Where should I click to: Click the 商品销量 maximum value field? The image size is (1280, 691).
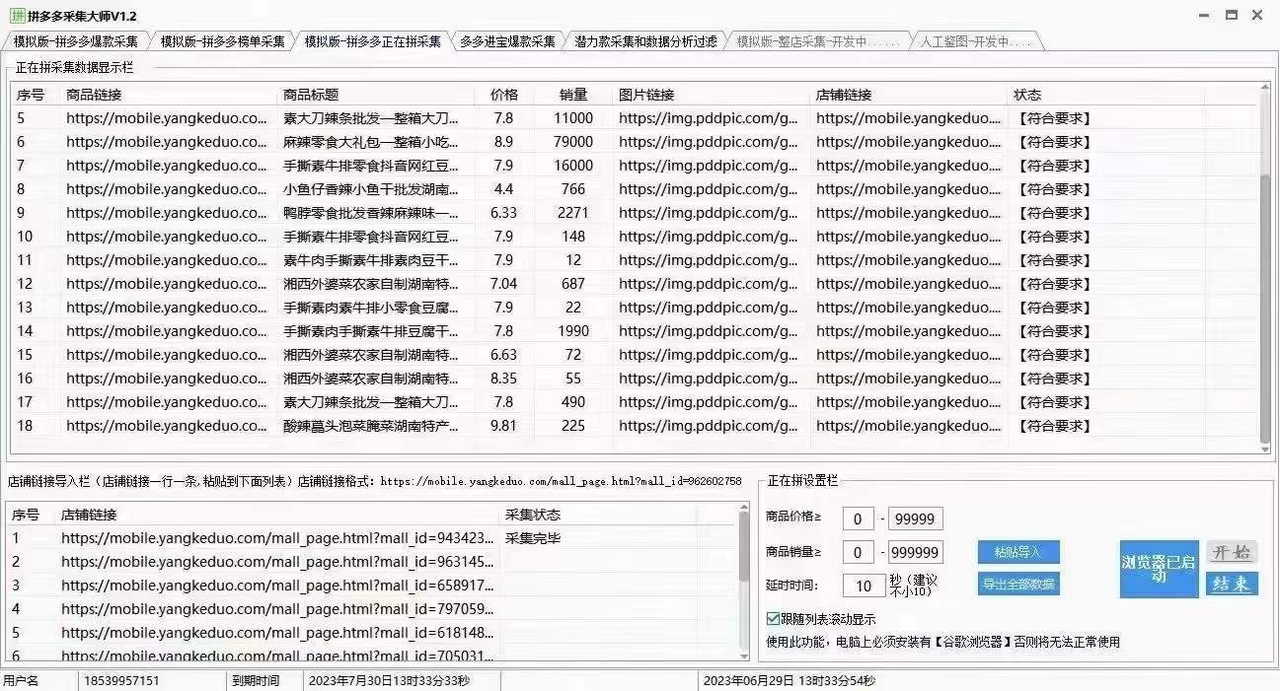pyautogui.click(x=915, y=553)
